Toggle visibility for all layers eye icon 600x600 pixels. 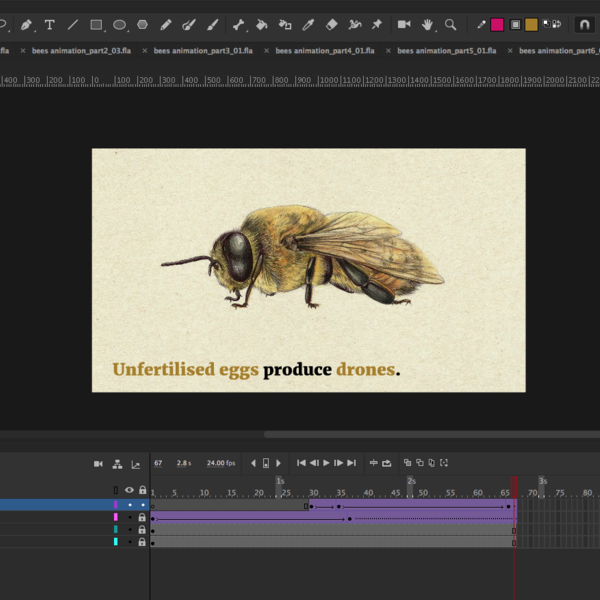[129, 490]
